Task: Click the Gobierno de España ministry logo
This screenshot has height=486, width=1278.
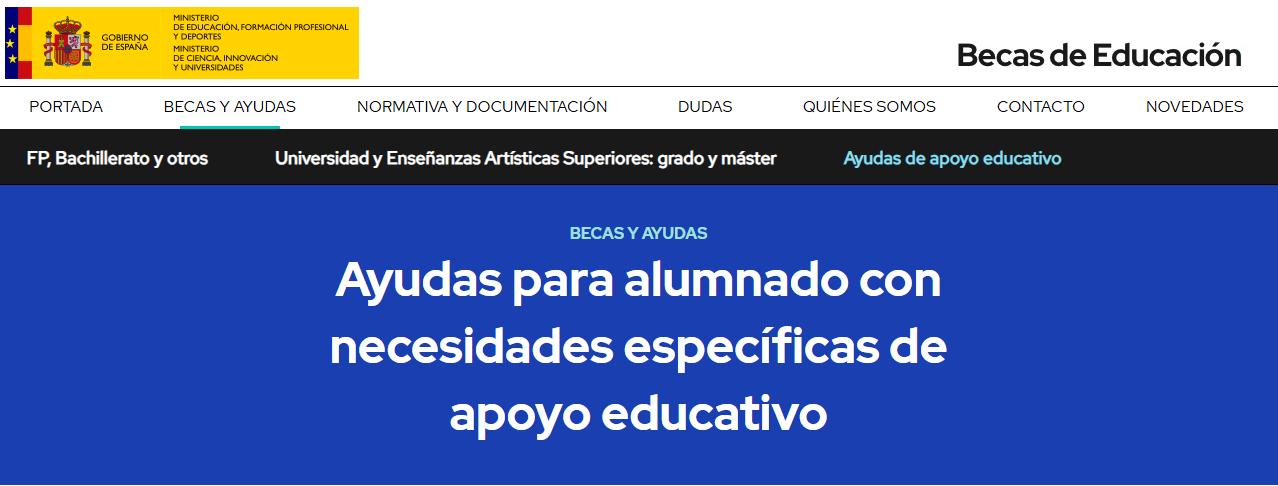Action: (x=182, y=43)
